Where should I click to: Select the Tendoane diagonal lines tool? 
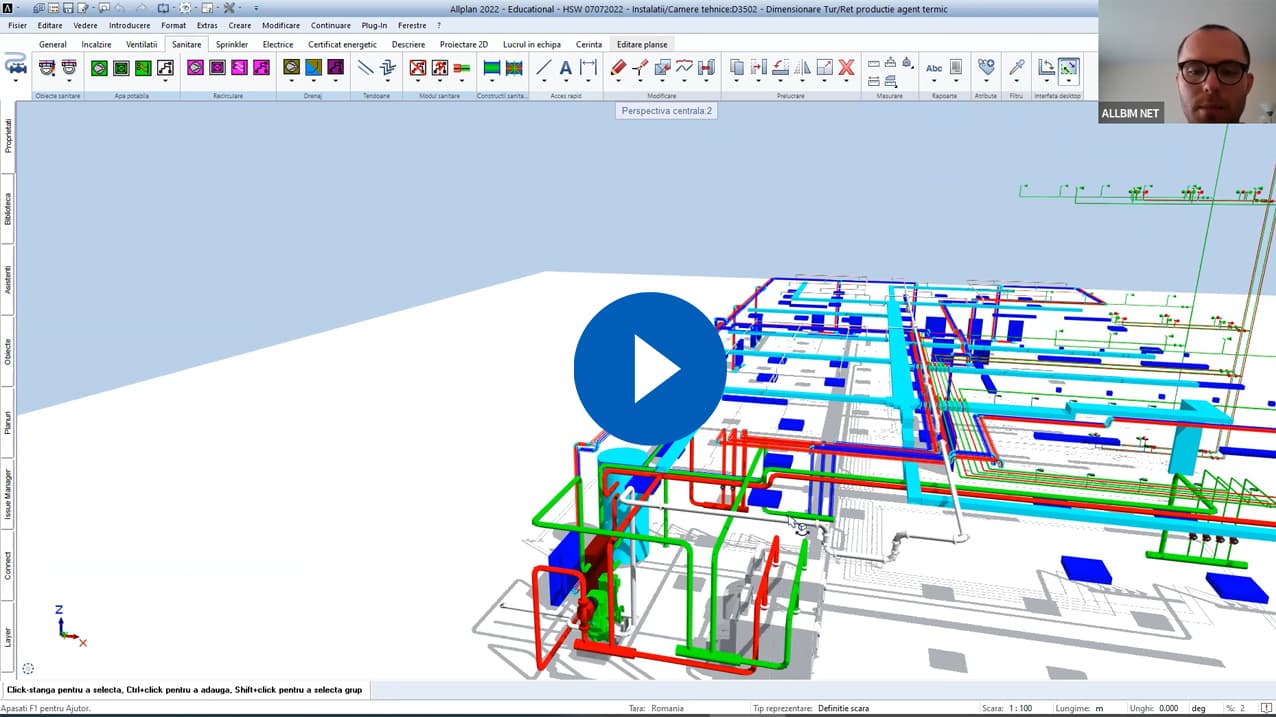[365, 67]
